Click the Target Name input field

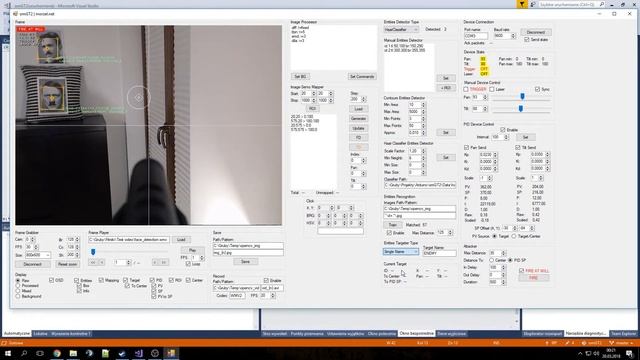(x=439, y=253)
